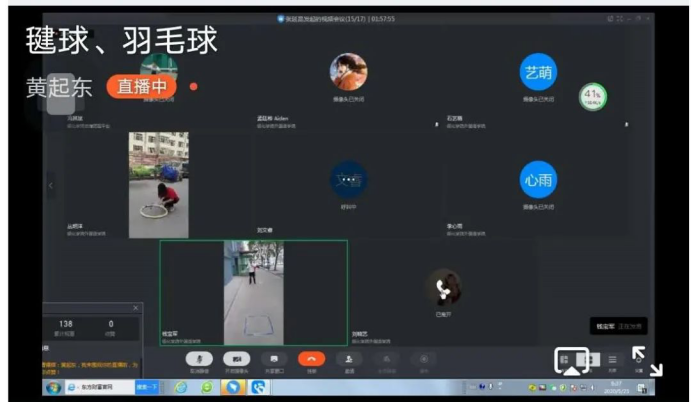Go to previous page of participants
The height and width of the screenshot is (402, 692).
coord(51,186)
